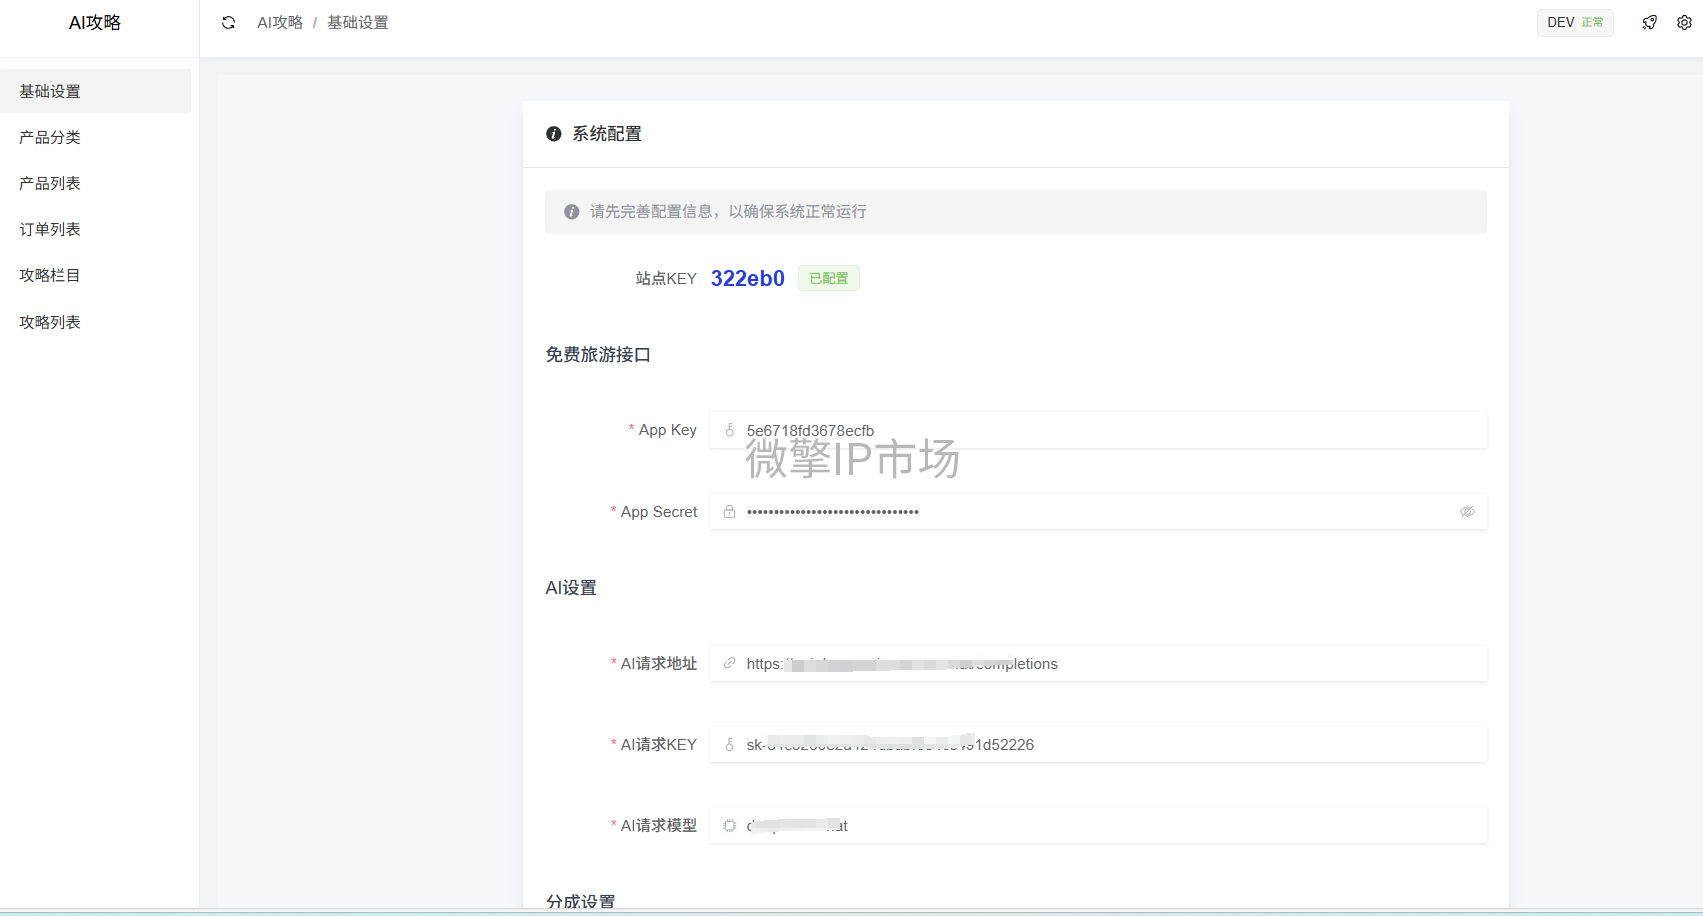The height and width of the screenshot is (916, 1703).
Task: Click the link icon in the AI请求地址 field
Action: click(x=728, y=663)
